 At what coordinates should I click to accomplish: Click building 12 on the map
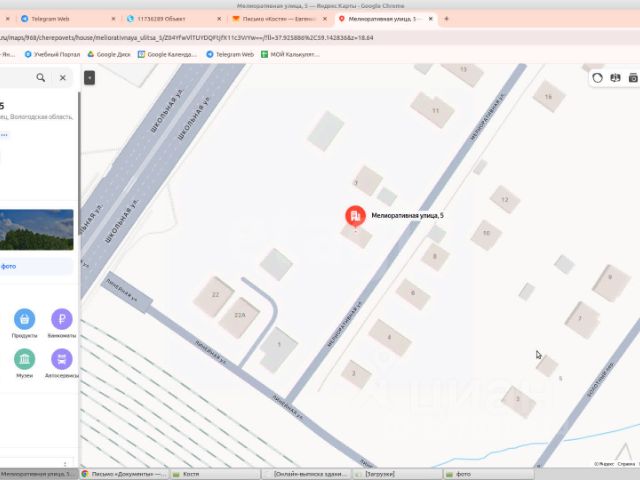coord(505,199)
